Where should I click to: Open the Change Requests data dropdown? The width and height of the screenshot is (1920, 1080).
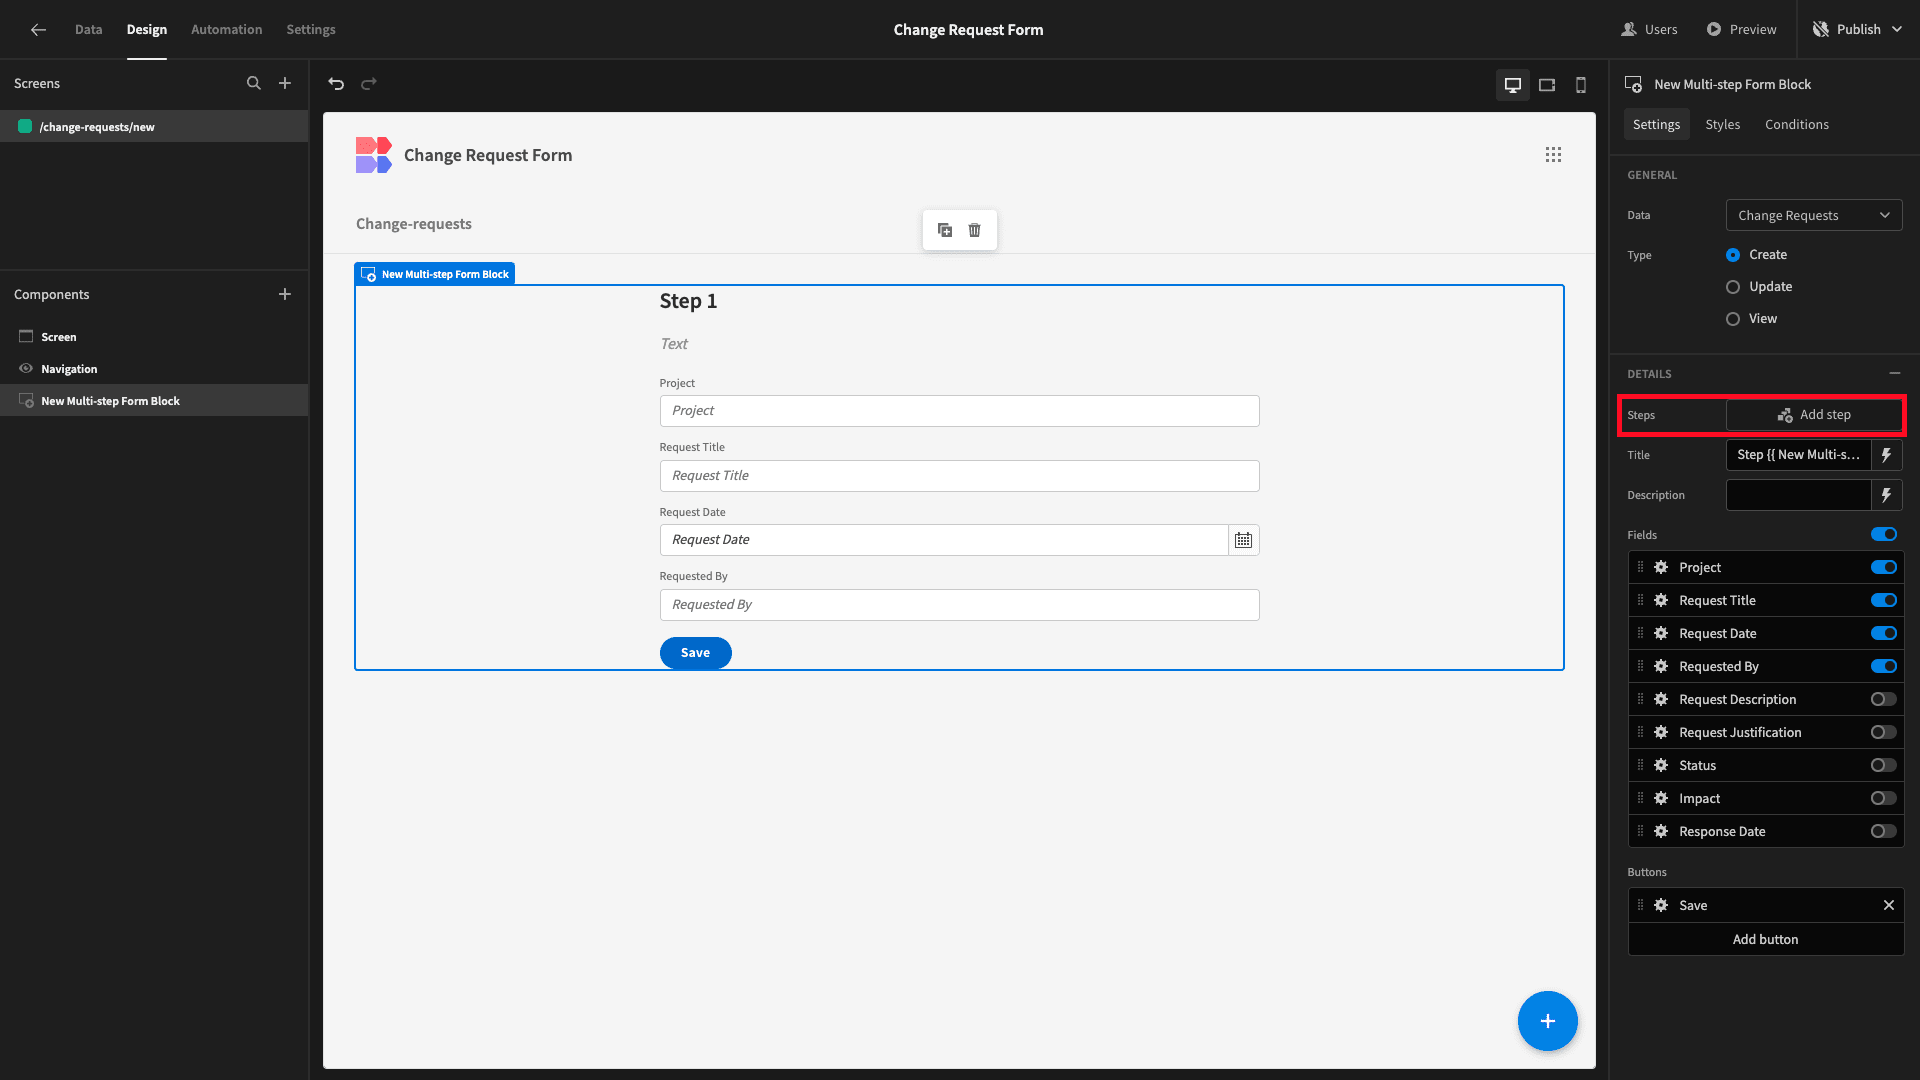click(1815, 215)
